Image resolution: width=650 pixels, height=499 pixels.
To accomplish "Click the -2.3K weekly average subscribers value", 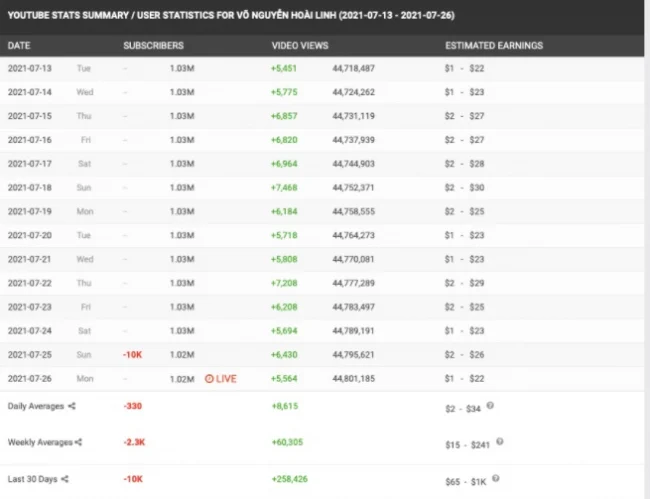I will pos(134,442).
